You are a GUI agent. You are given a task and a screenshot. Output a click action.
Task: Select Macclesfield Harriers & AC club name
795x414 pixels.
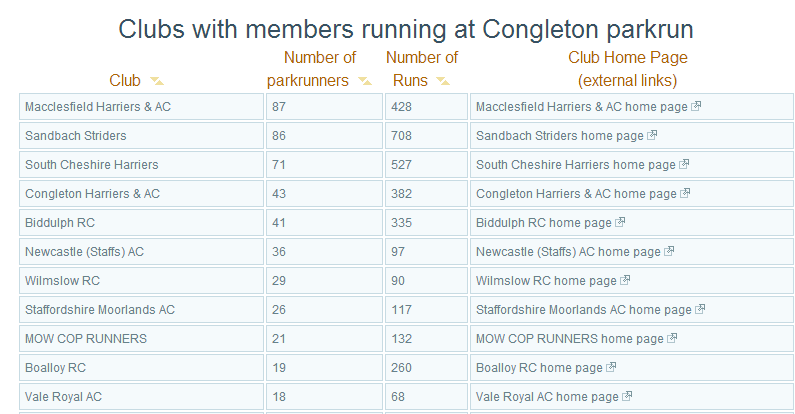[x=98, y=107]
